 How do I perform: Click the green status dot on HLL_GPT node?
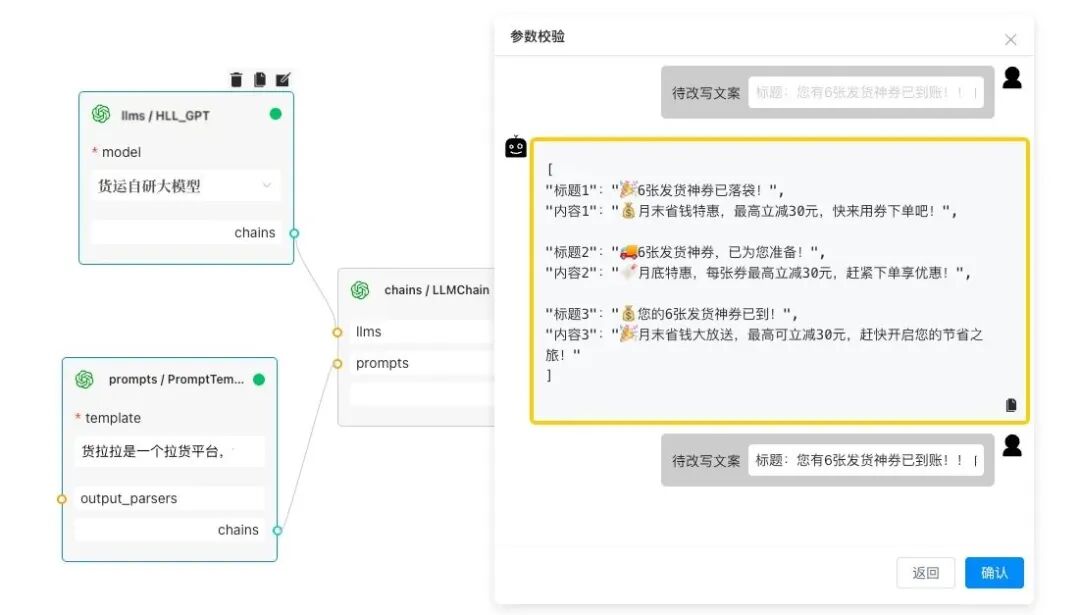coord(276,114)
